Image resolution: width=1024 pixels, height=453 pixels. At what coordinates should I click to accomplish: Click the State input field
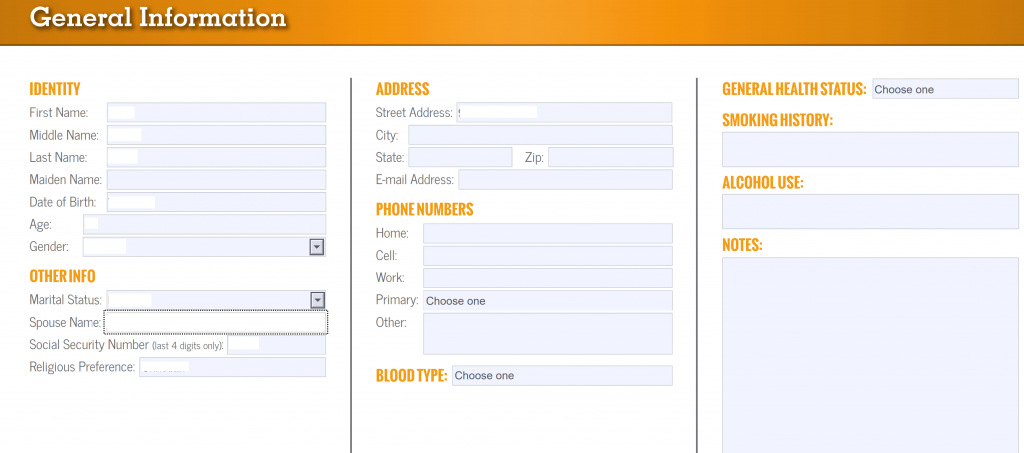click(x=460, y=157)
